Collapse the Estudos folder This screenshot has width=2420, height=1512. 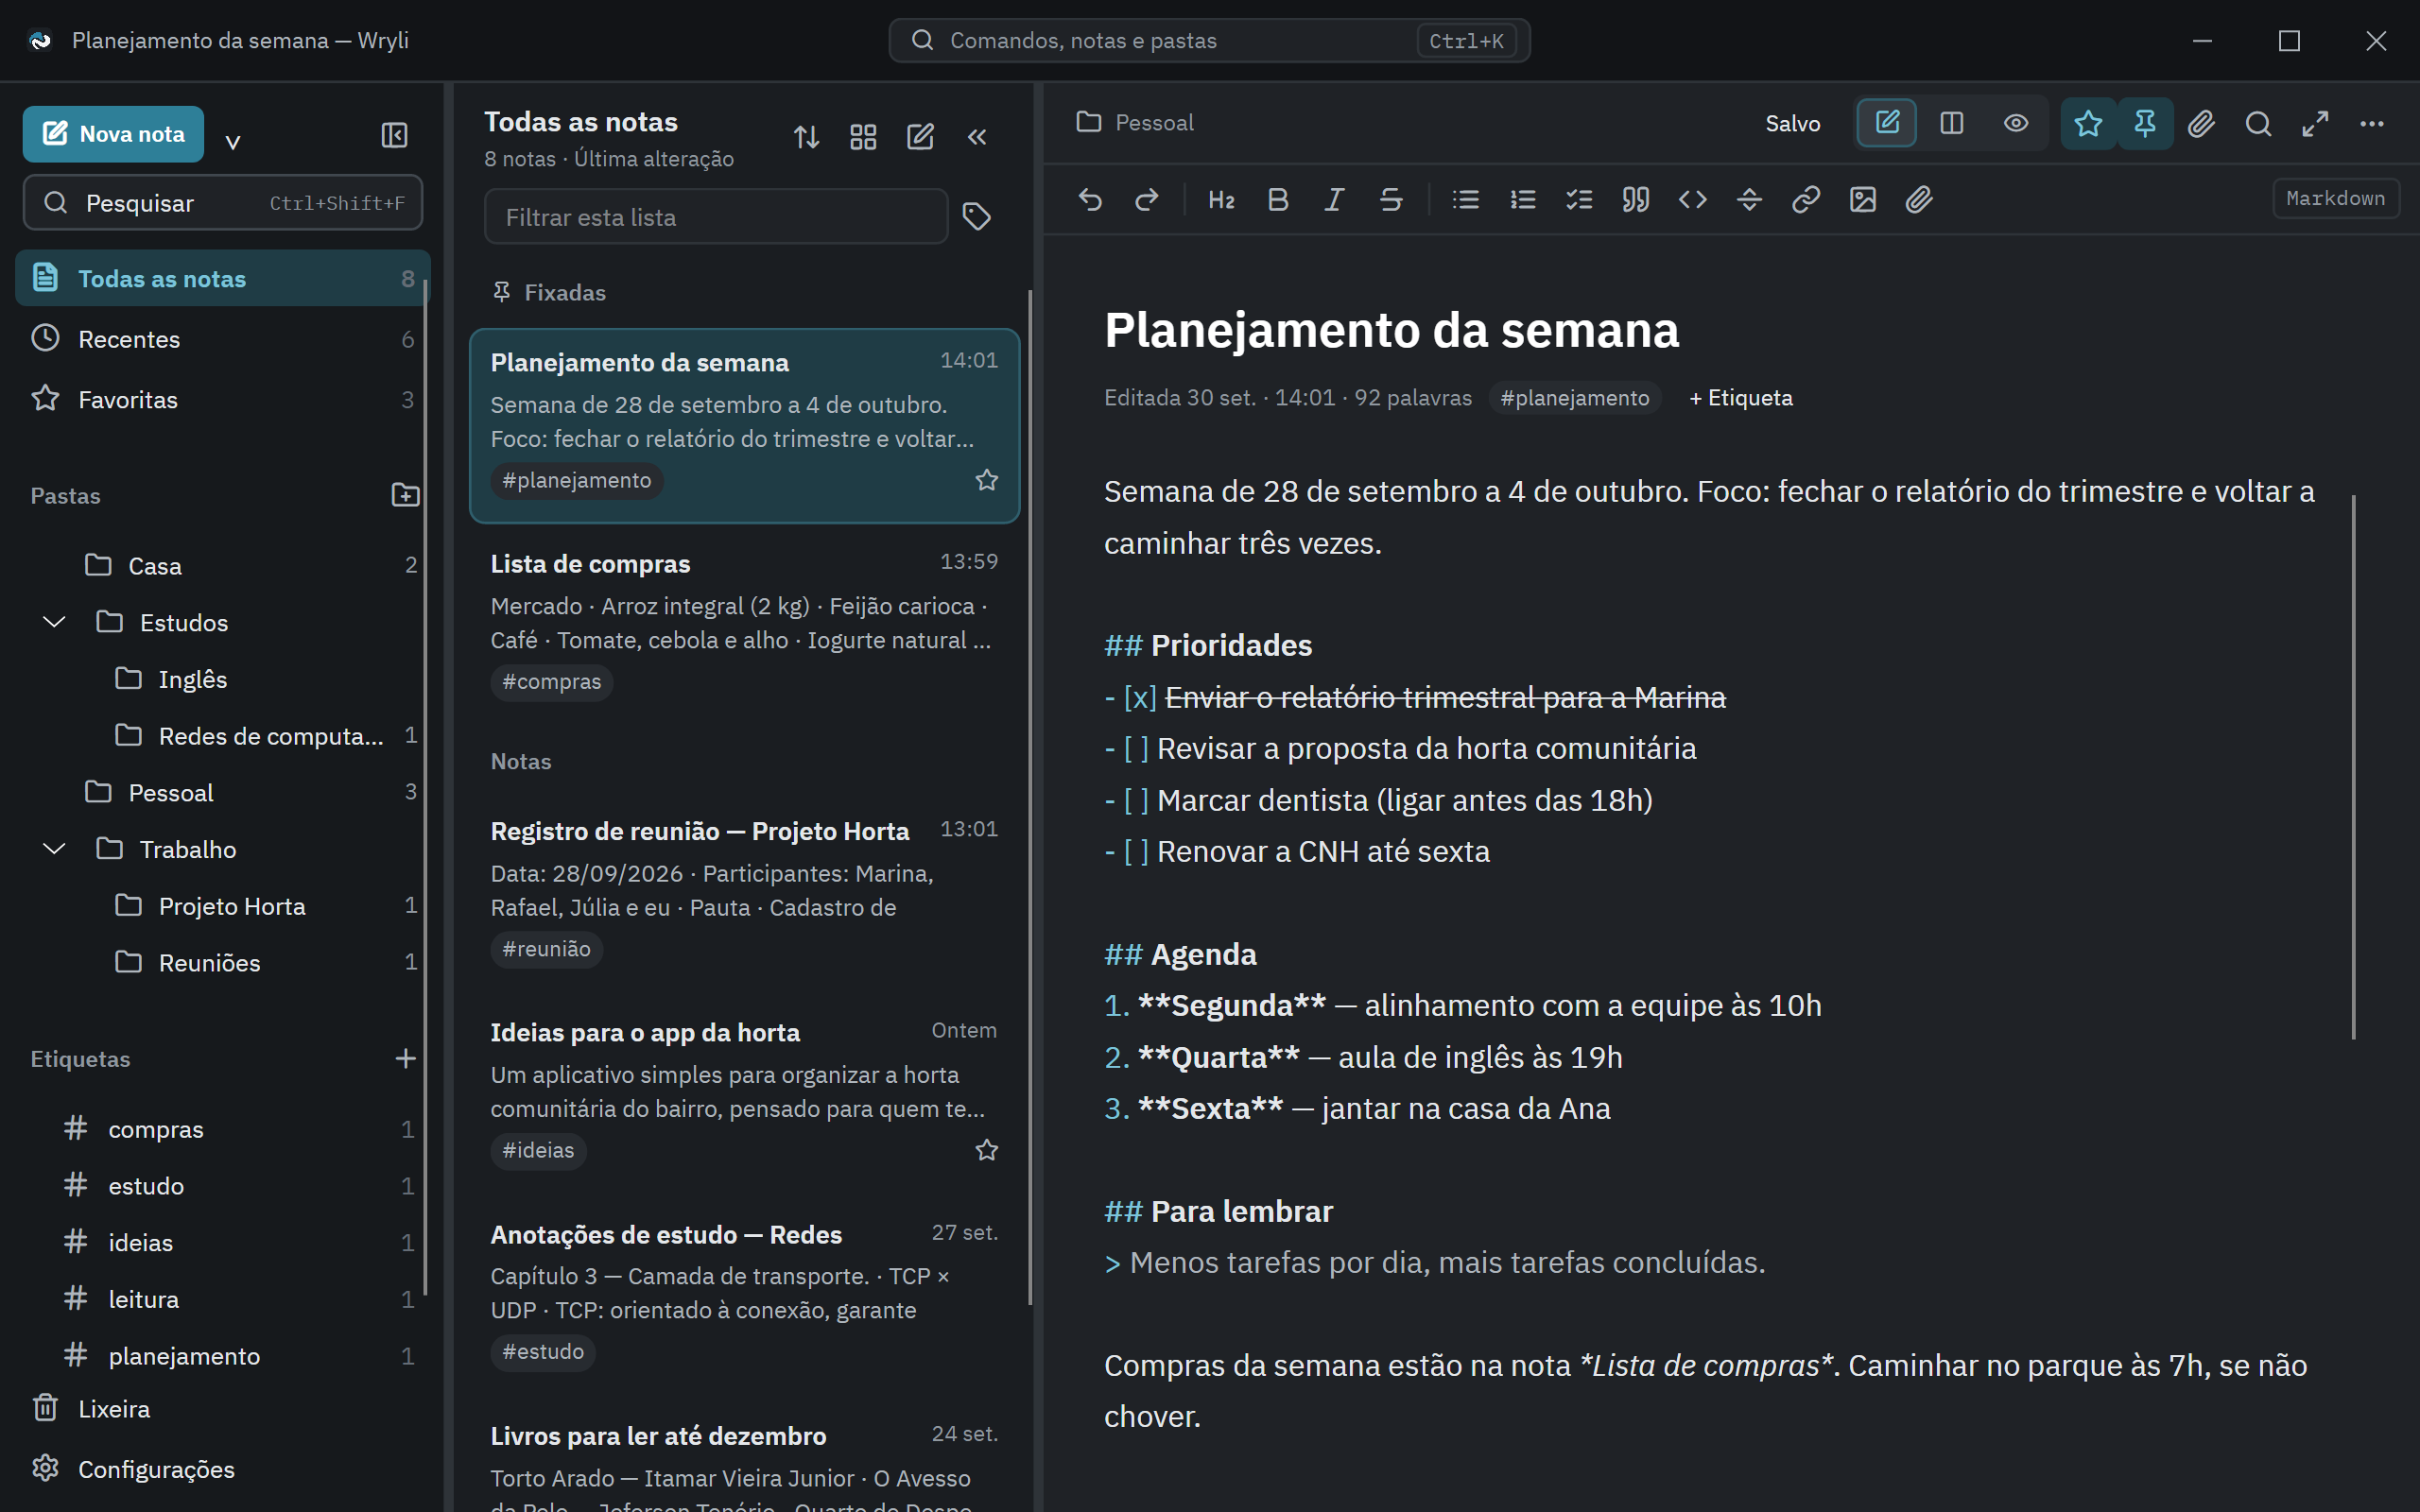pyautogui.click(x=54, y=622)
